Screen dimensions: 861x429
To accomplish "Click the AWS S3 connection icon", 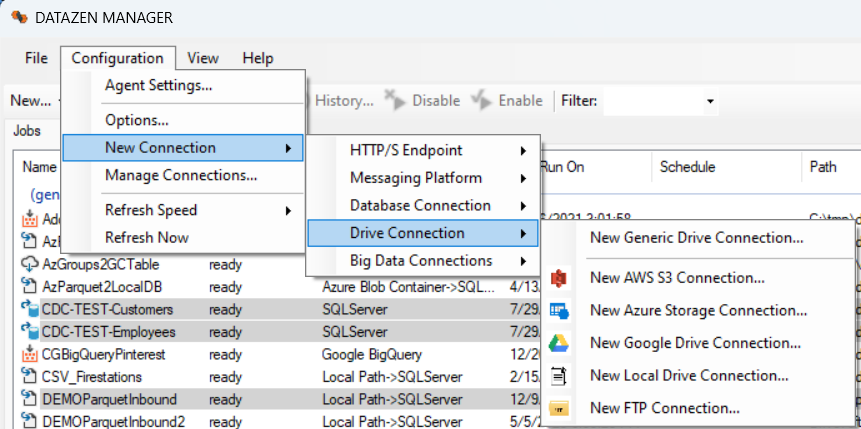I will click(559, 278).
